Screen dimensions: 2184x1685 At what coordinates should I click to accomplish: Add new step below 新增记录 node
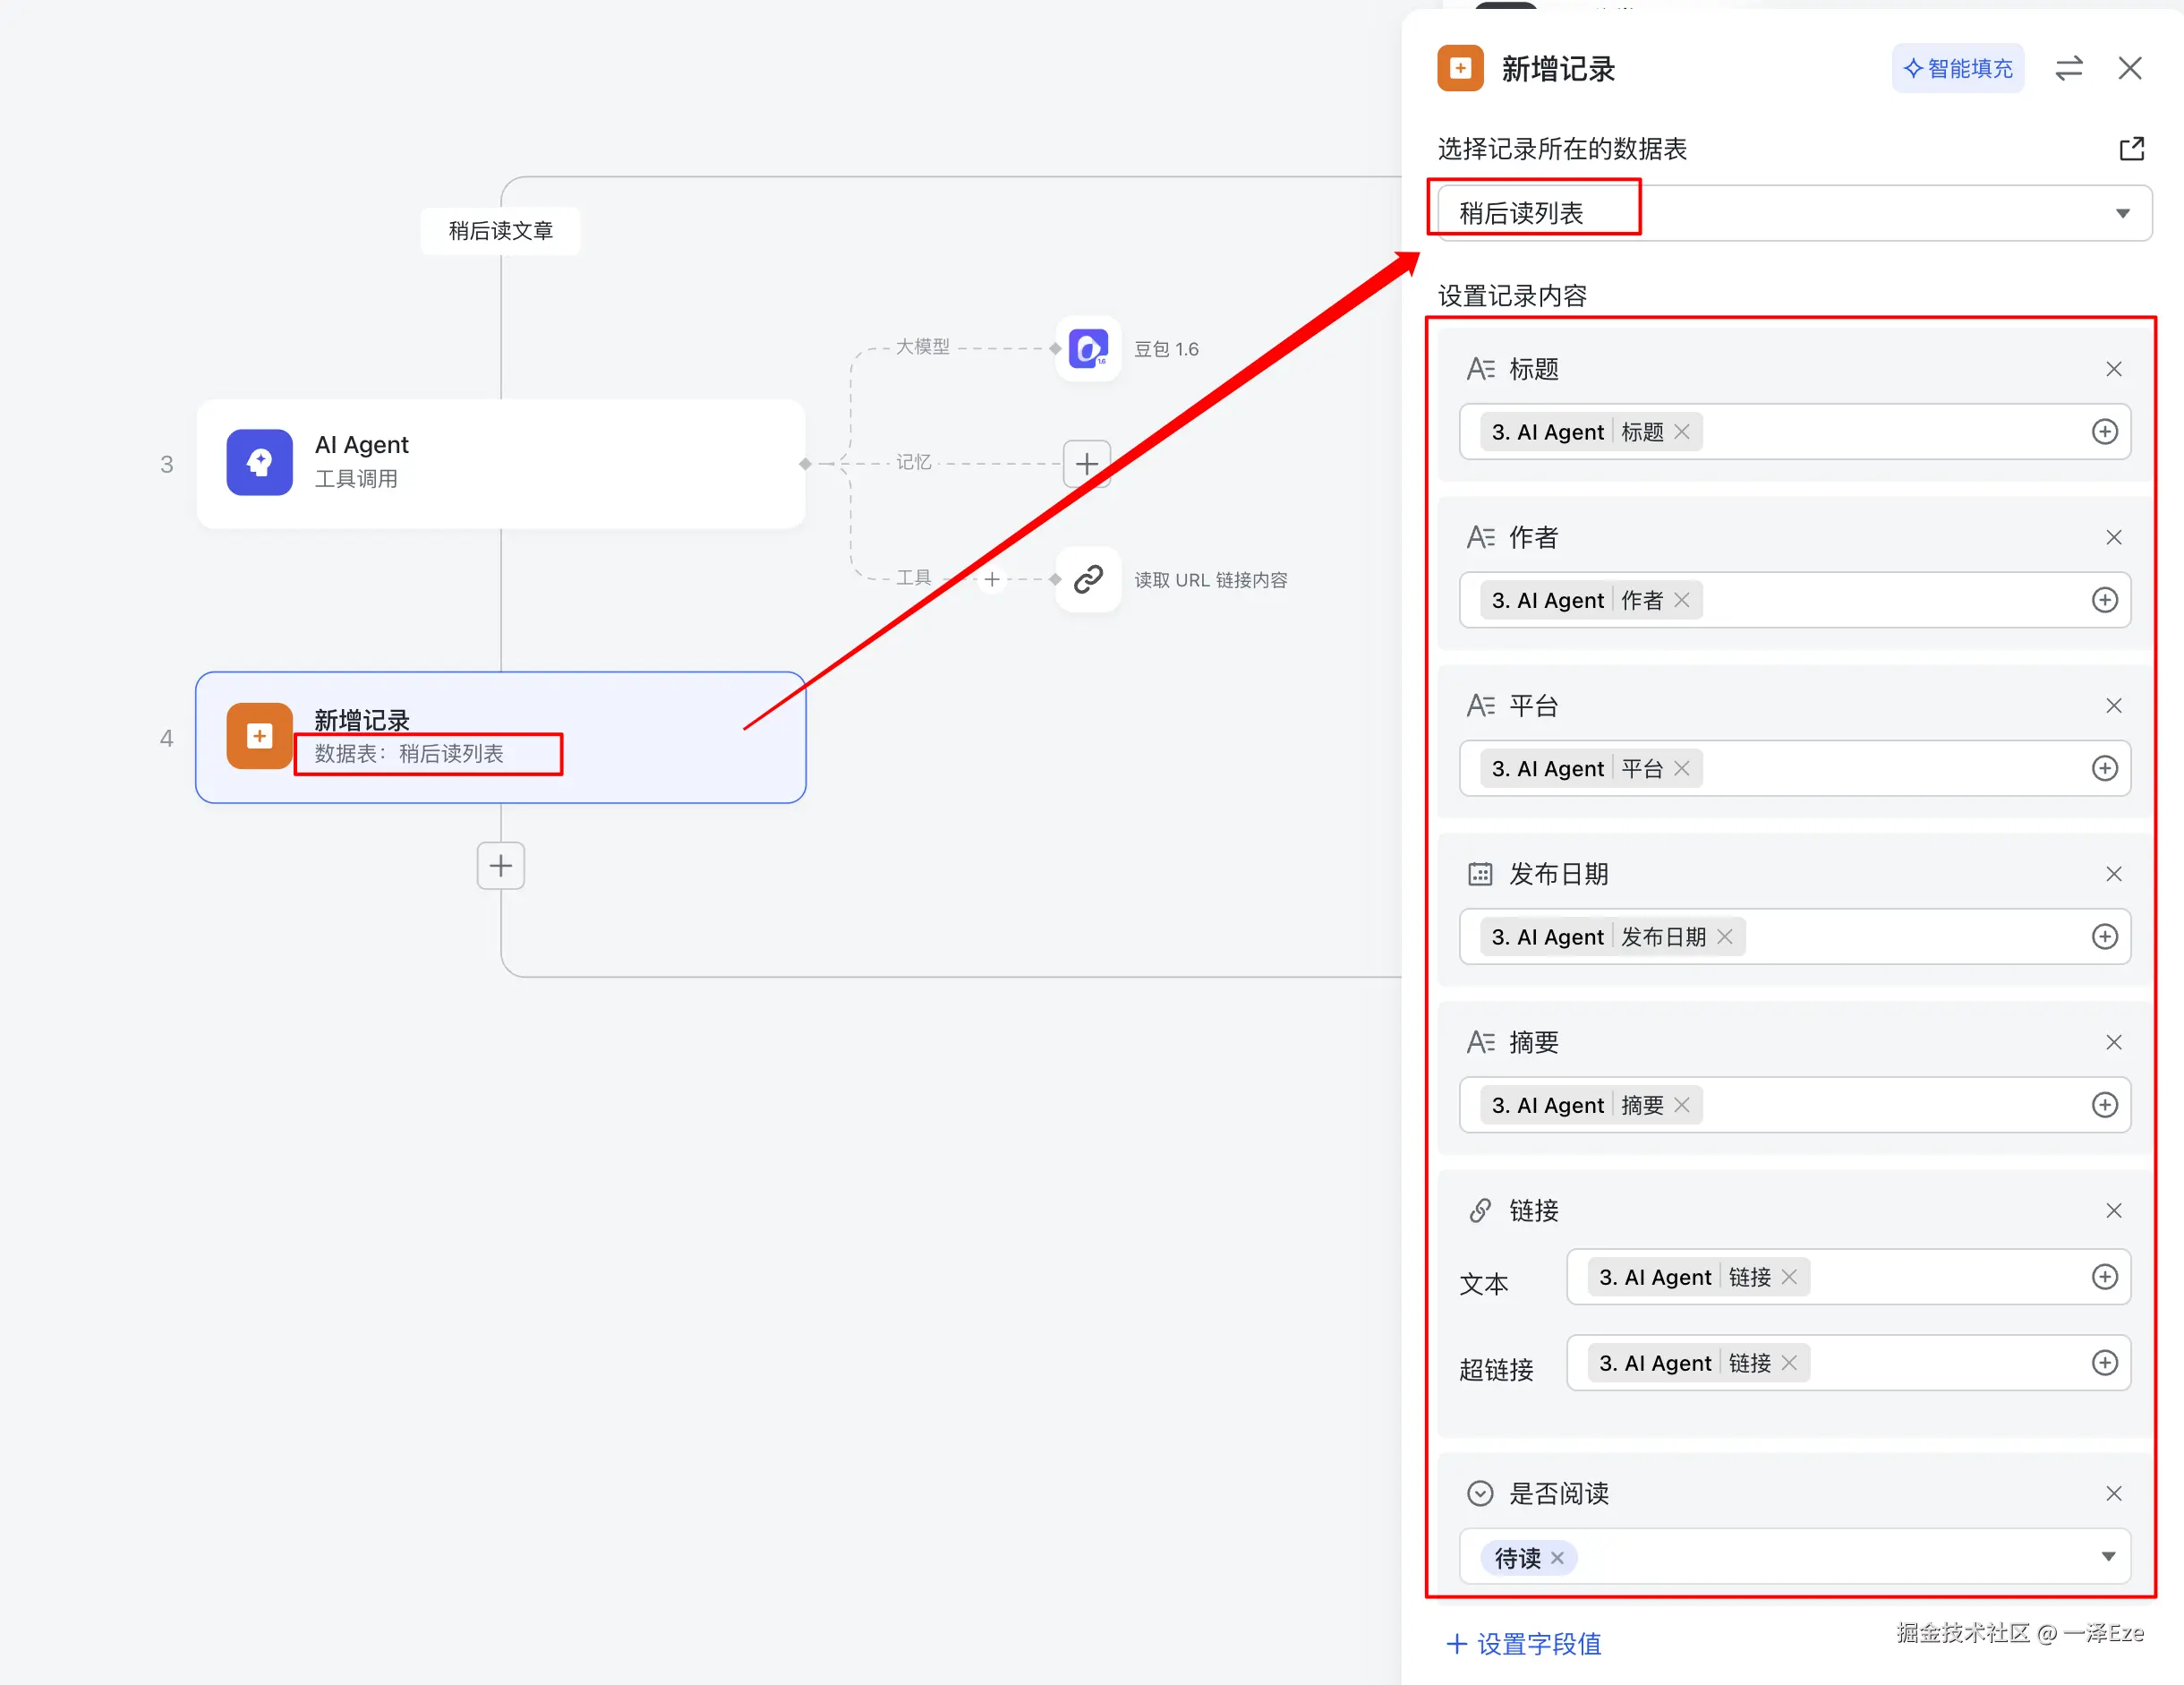[x=500, y=866]
